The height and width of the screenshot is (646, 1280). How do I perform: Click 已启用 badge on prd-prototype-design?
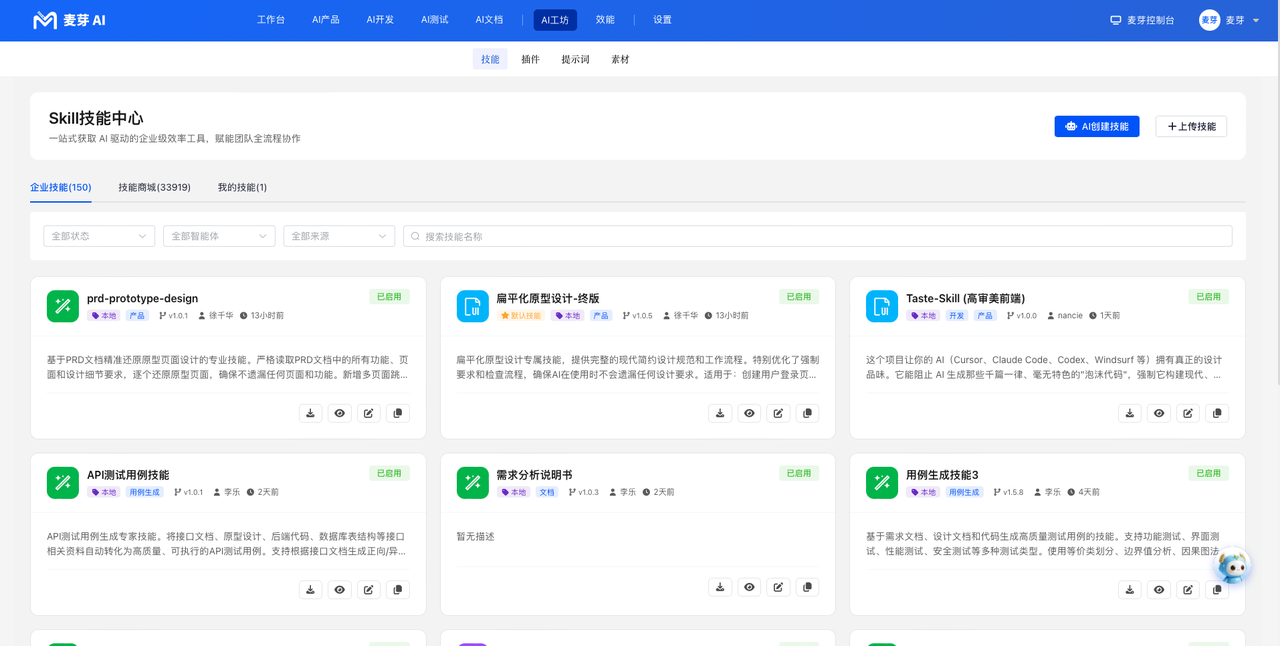click(389, 297)
